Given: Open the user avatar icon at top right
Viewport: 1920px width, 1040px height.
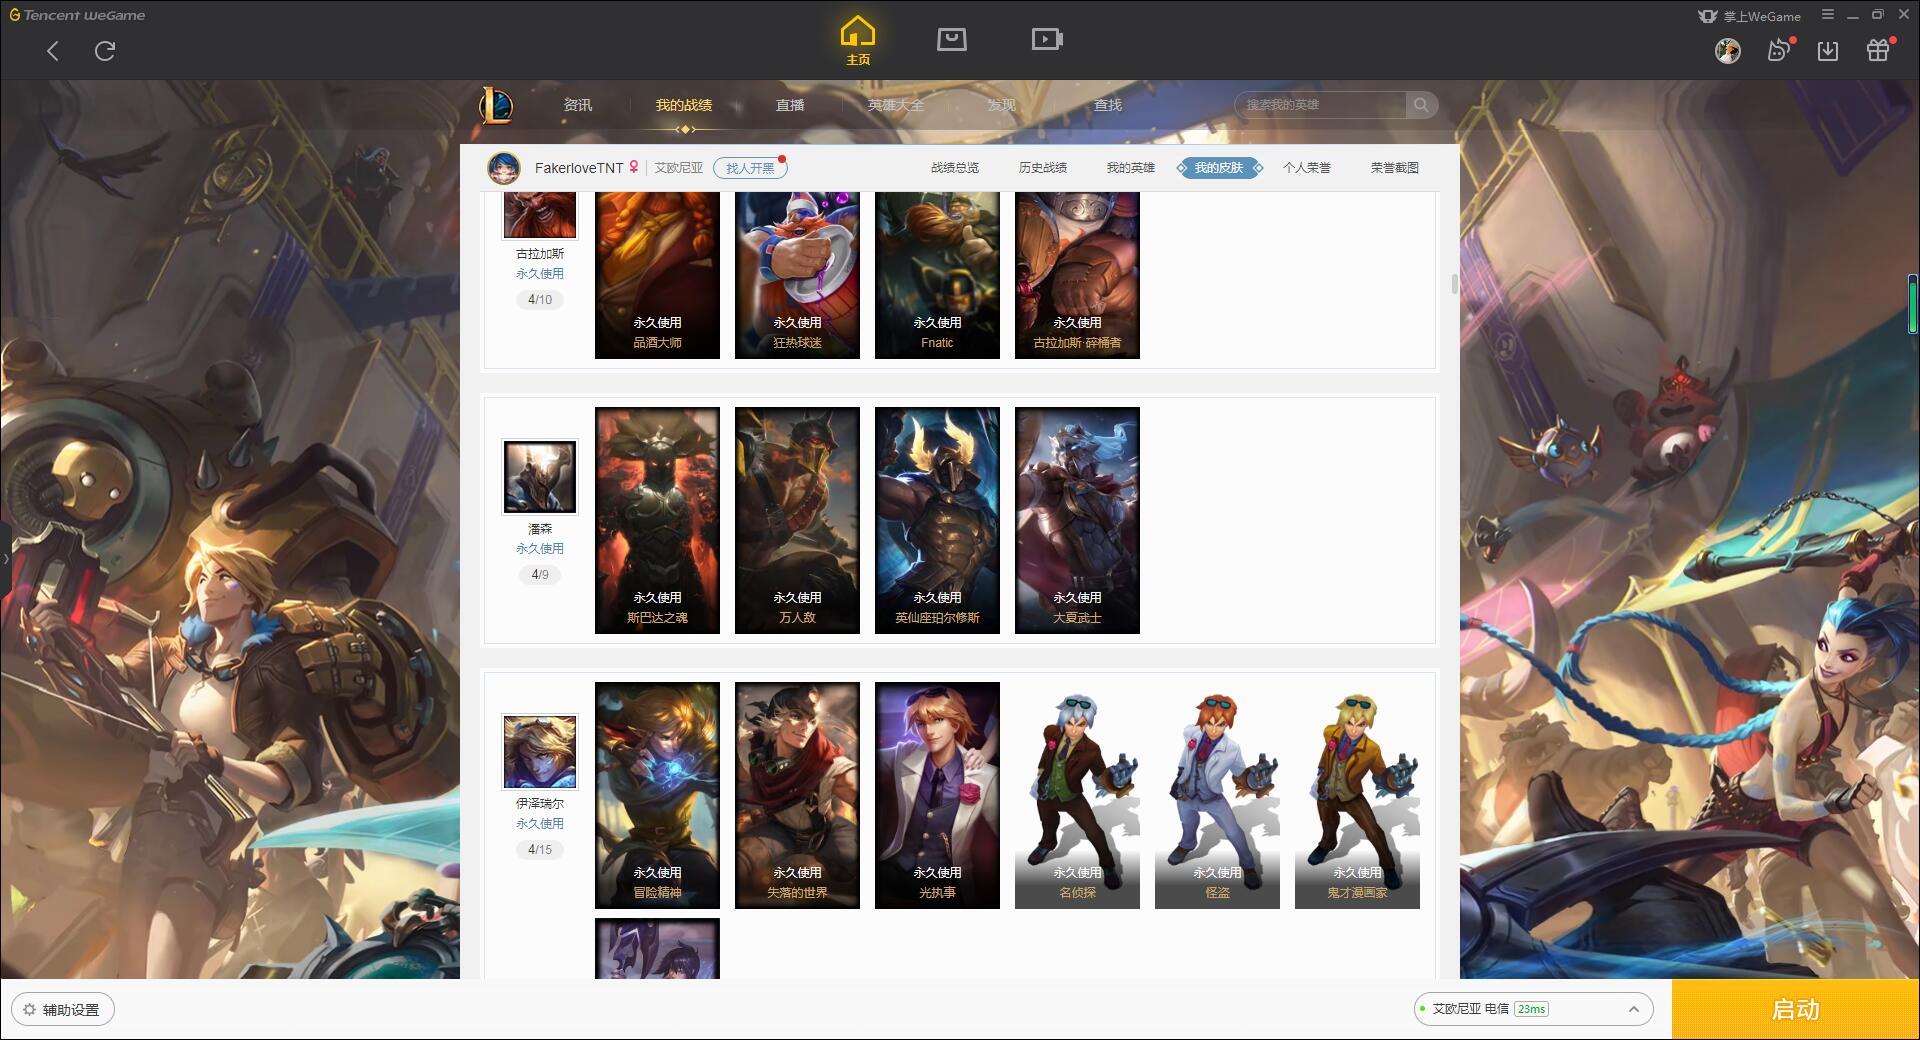Looking at the screenshot, I should point(1727,50).
